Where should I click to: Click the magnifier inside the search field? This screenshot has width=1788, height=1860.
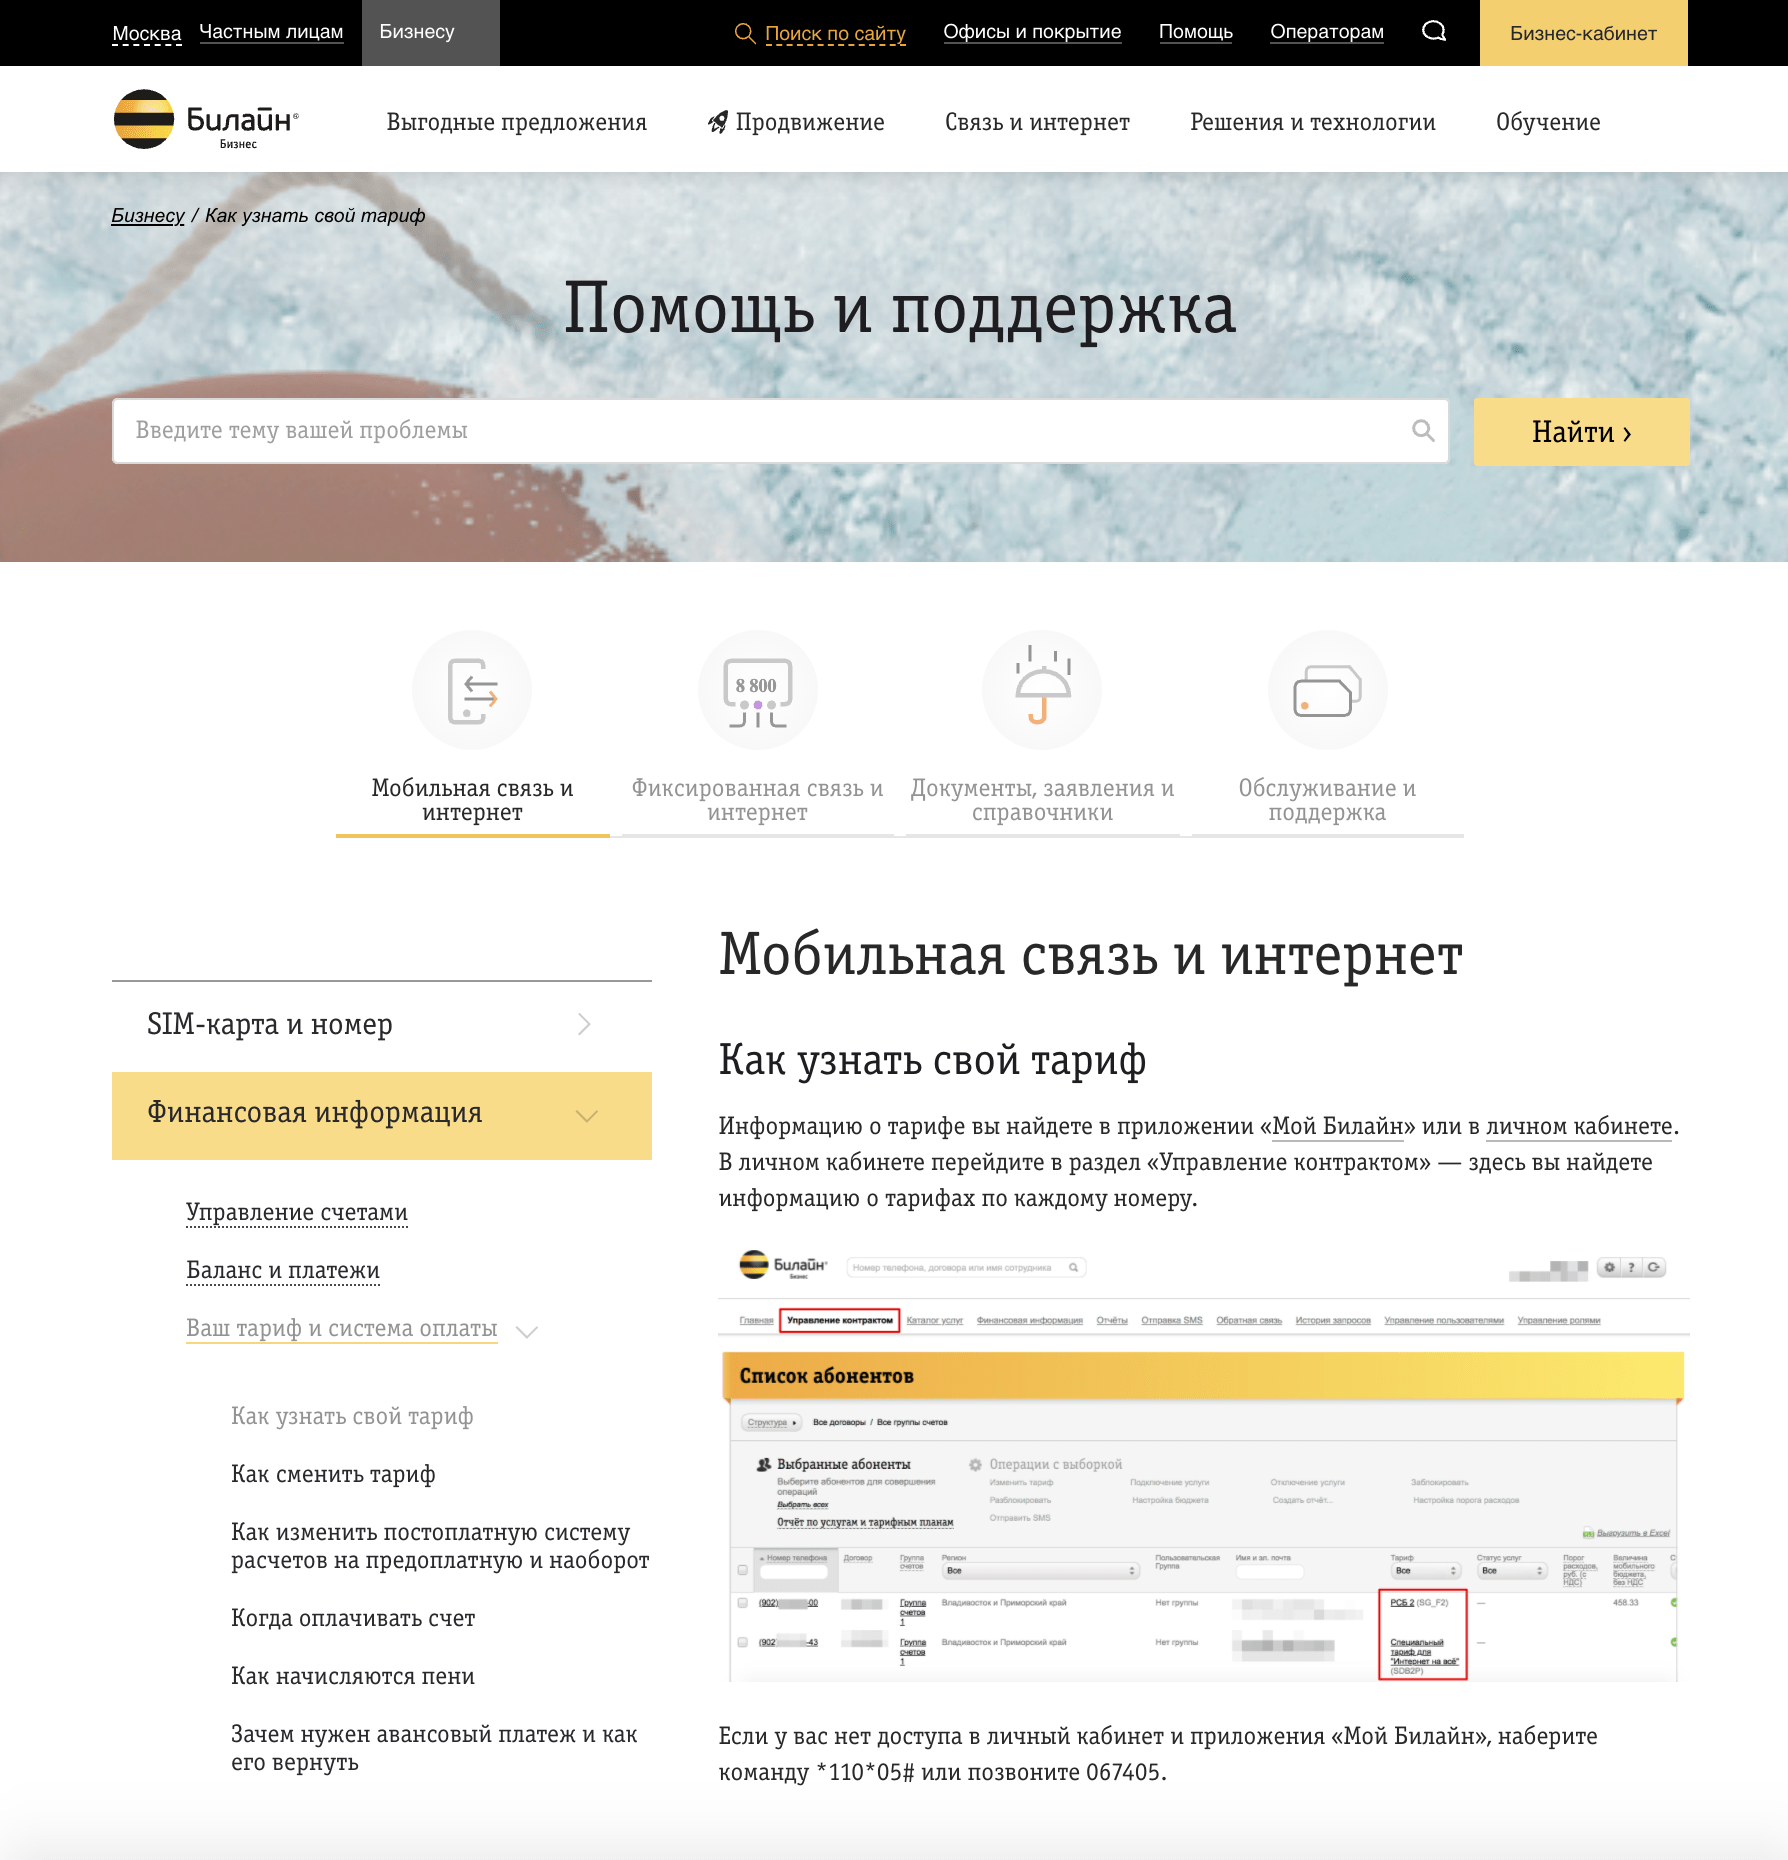1421,432
